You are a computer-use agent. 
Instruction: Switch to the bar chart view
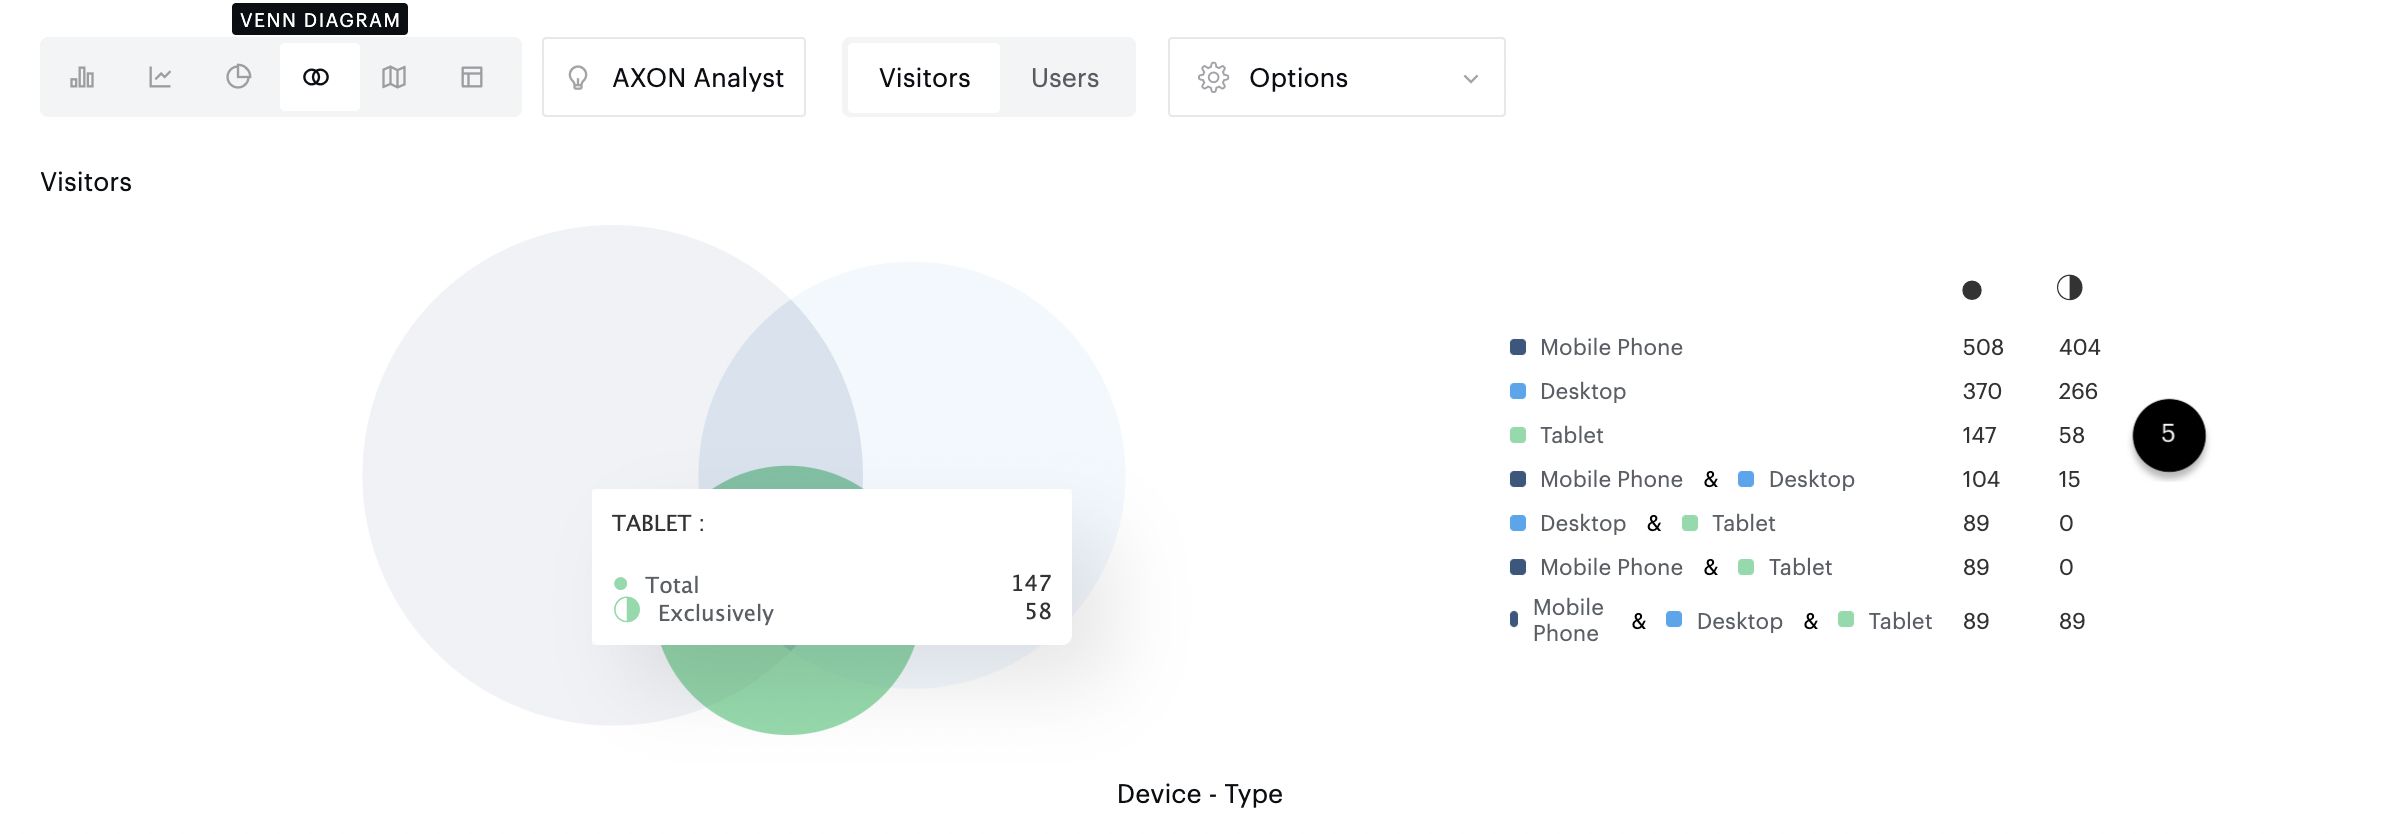coord(82,77)
